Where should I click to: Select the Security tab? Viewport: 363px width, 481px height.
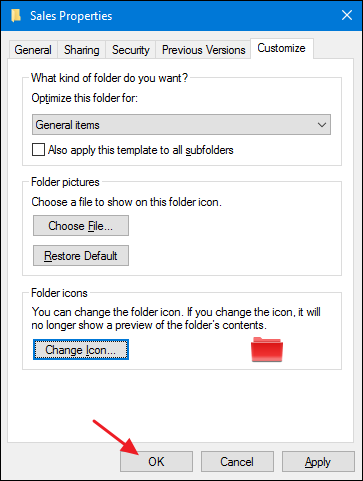[x=131, y=50]
